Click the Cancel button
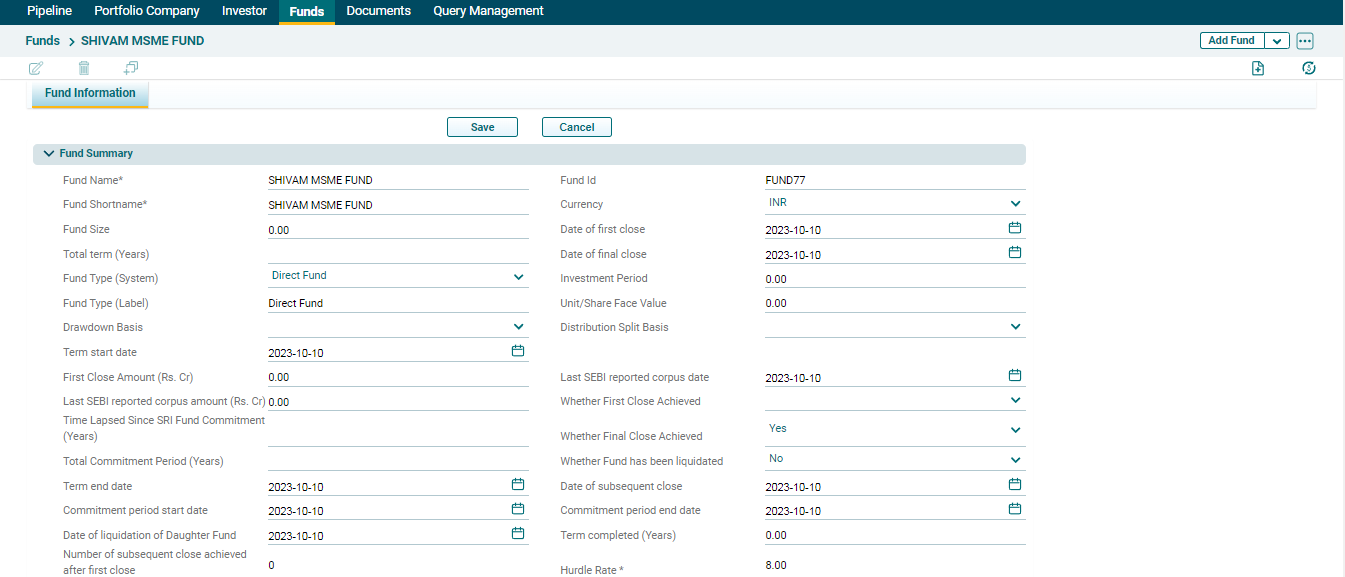Image resolution: width=1345 pixels, height=577 pixels. click(x=576, y=127)
